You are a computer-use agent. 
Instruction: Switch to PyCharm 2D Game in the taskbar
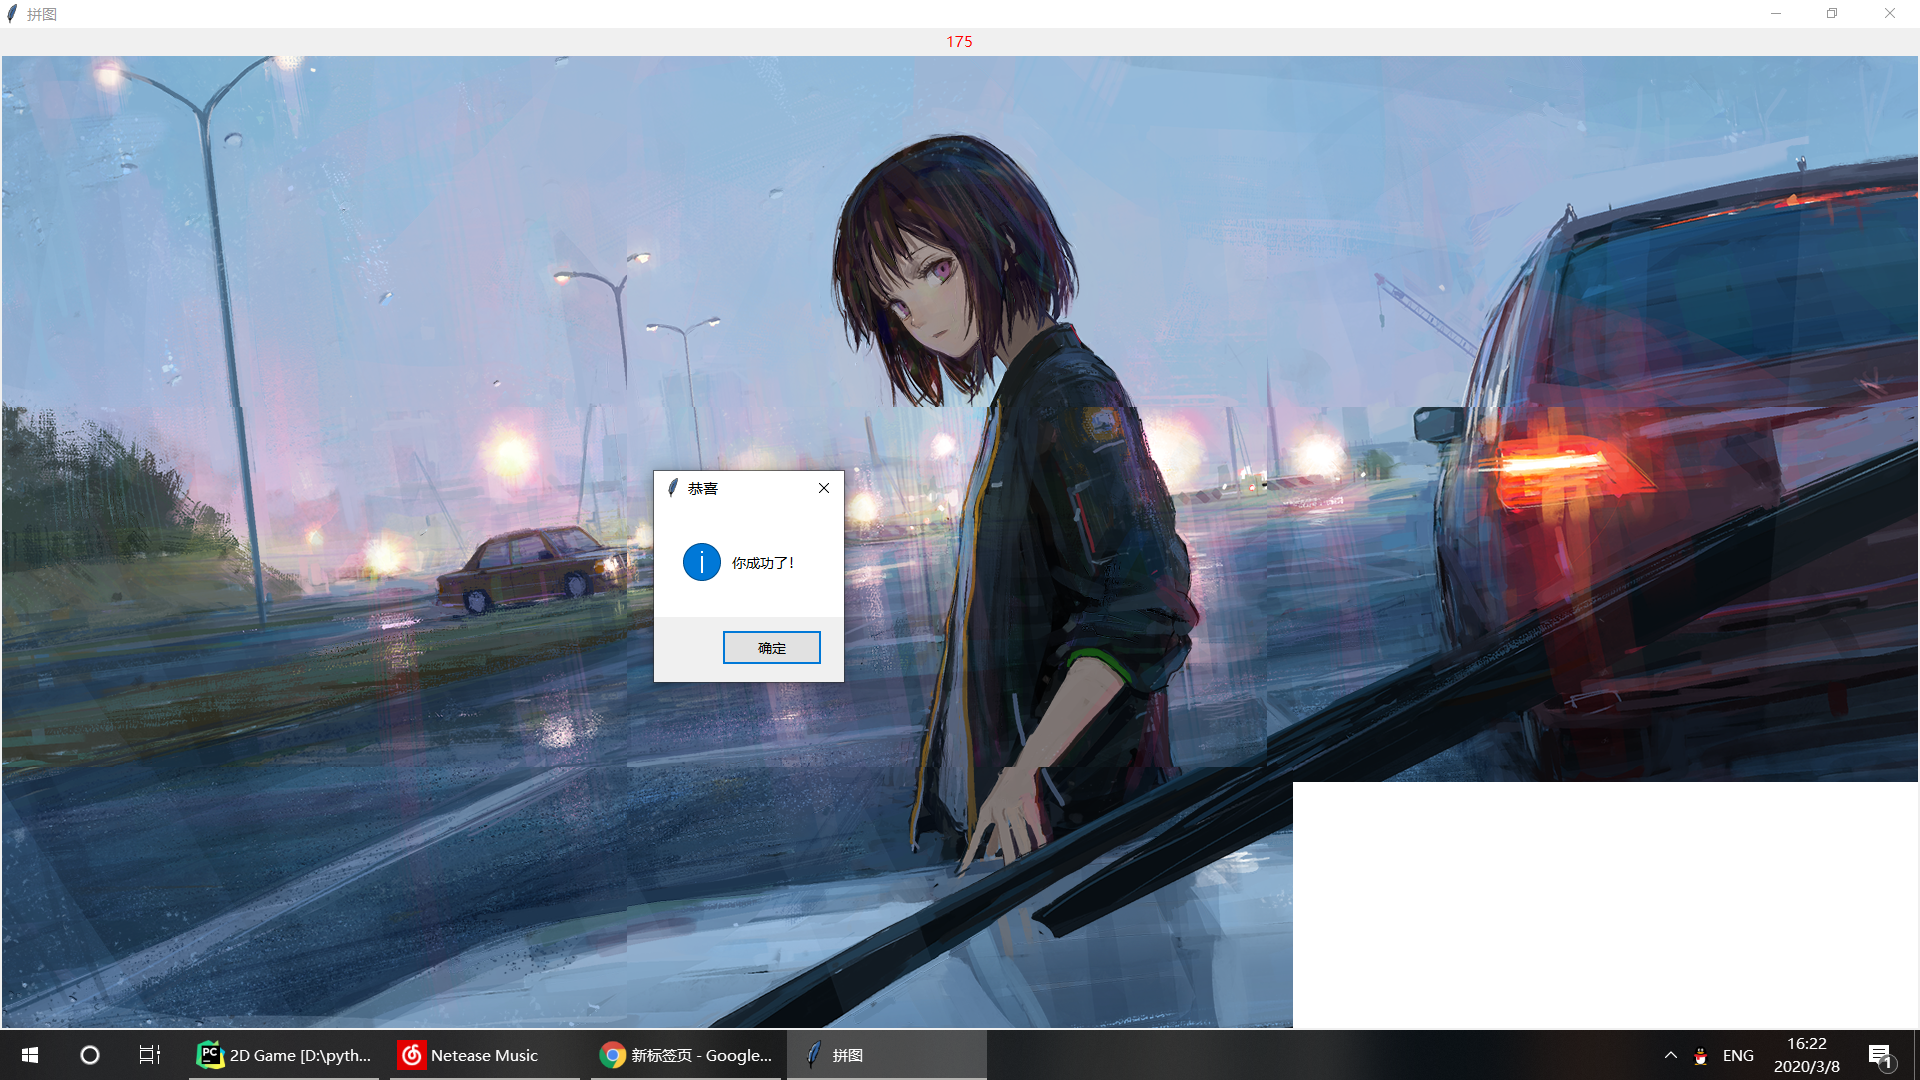(x=284, y=1055)
